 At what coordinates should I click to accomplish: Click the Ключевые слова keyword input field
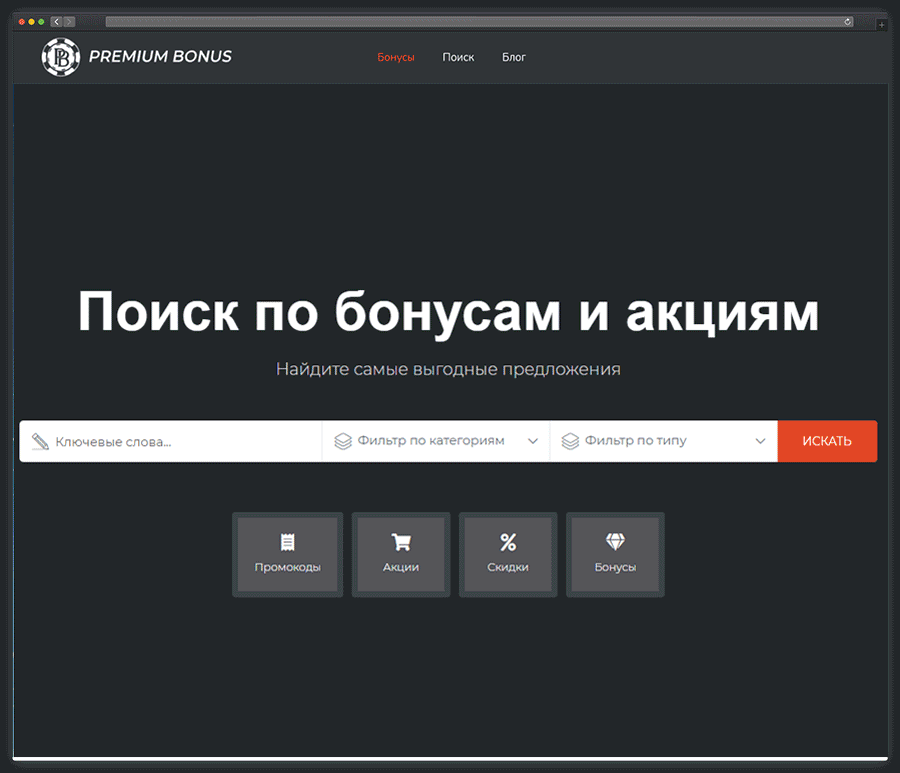(170, 441)
